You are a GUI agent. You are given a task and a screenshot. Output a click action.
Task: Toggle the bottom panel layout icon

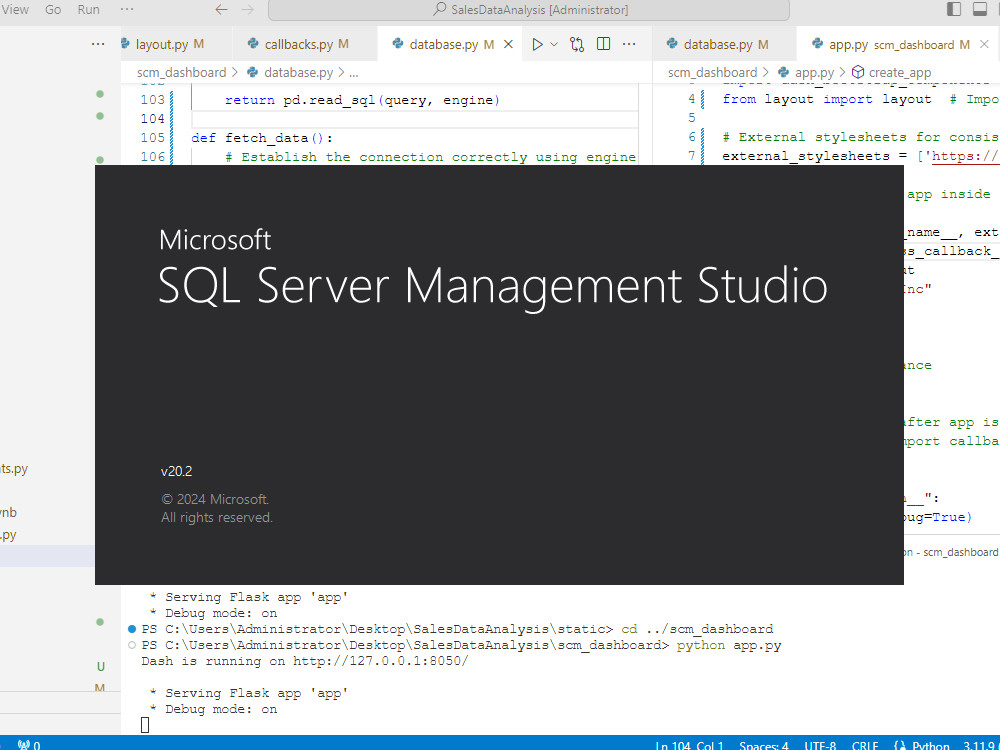[x=980, y=9]
